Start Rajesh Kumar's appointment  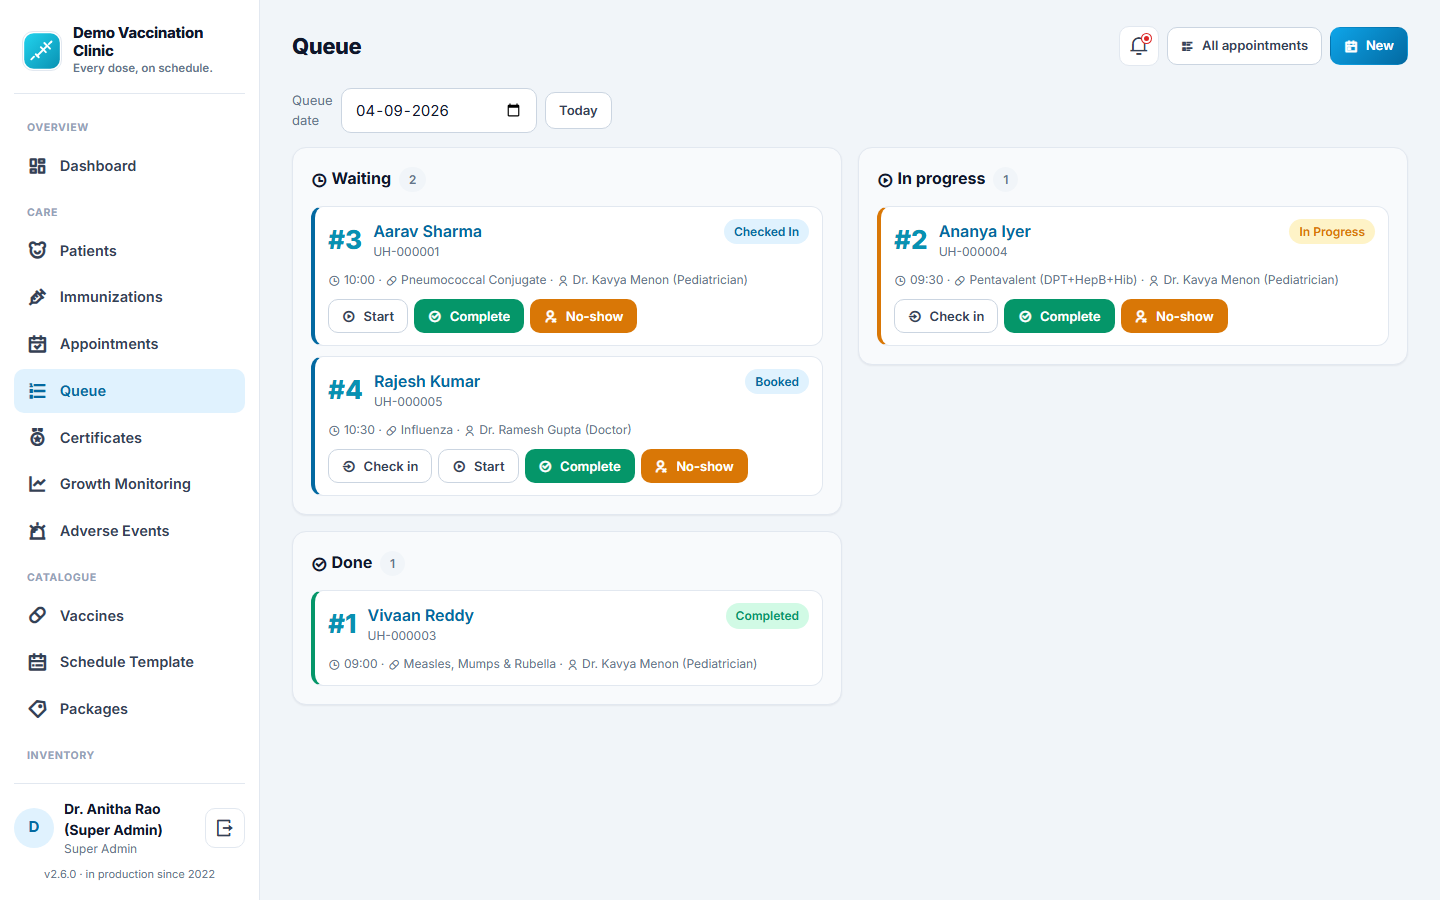[x=478, y=466]
